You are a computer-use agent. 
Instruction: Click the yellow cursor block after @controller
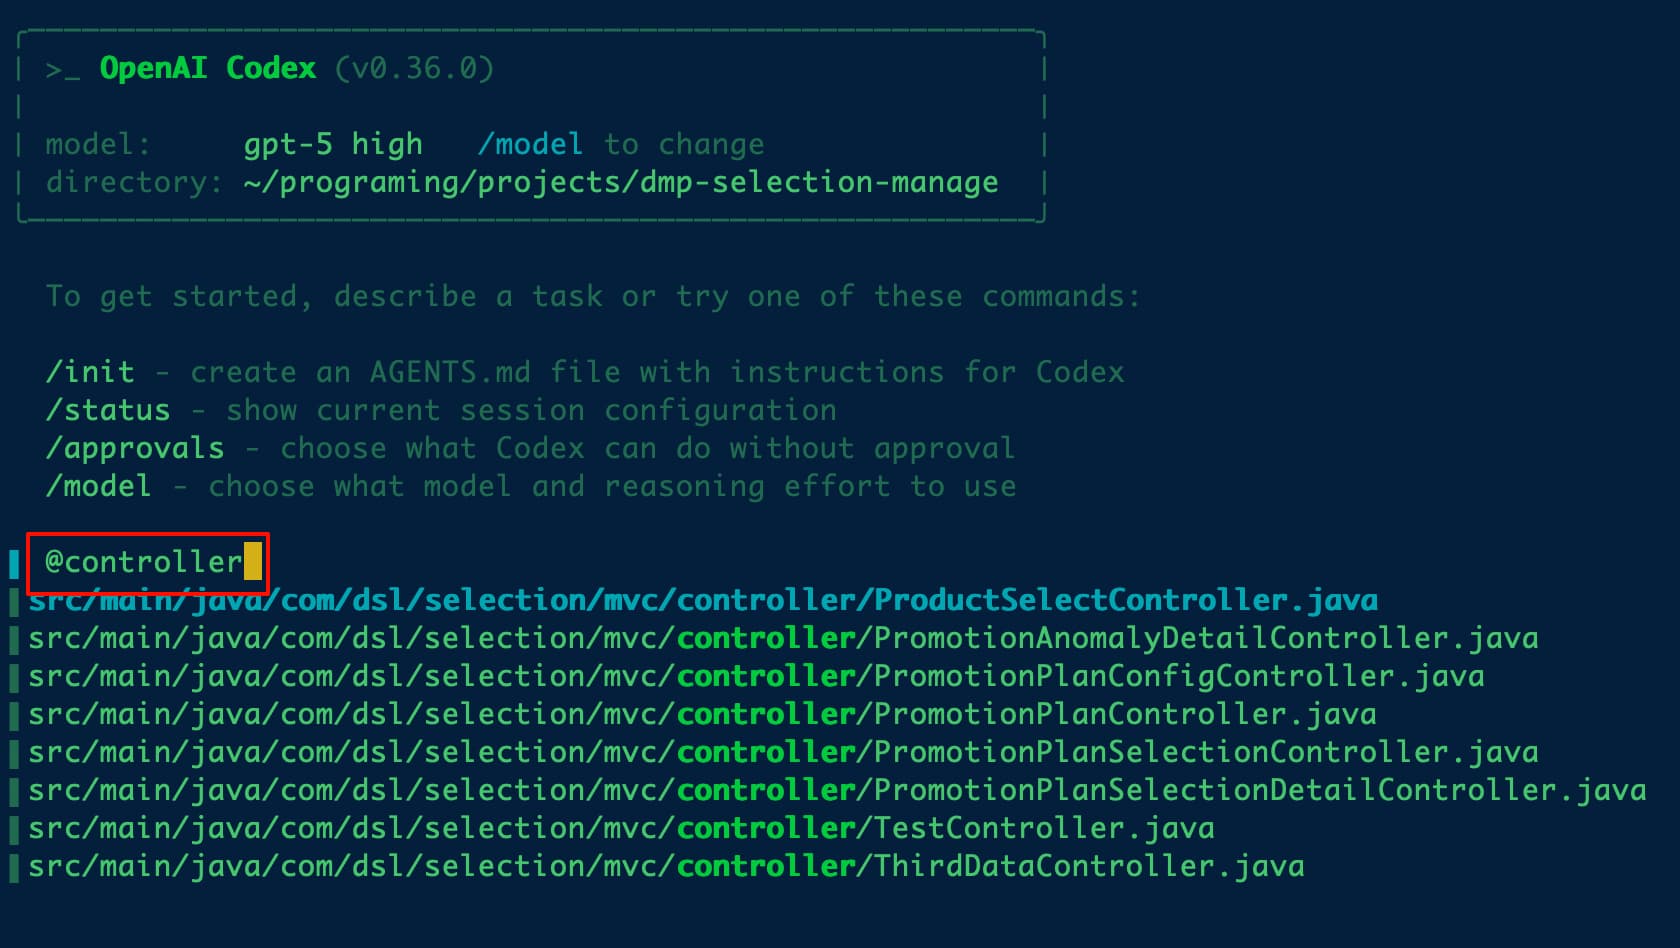(x=253, y=561)
